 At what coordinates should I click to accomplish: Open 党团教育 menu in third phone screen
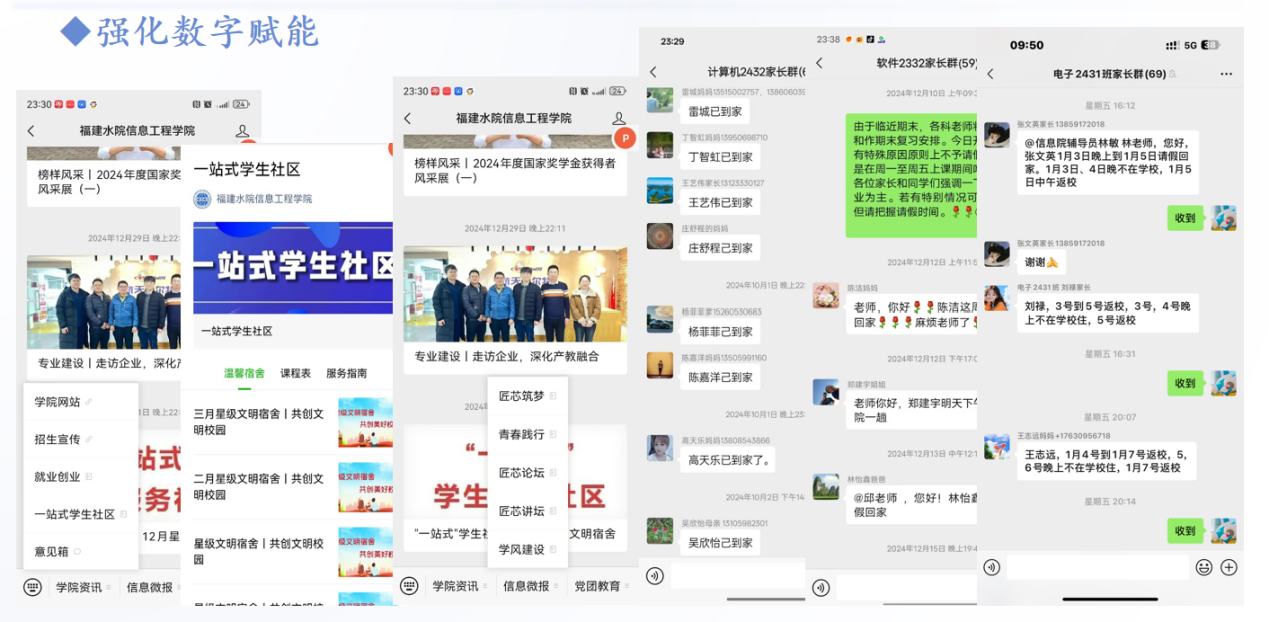tap(601, 586)
